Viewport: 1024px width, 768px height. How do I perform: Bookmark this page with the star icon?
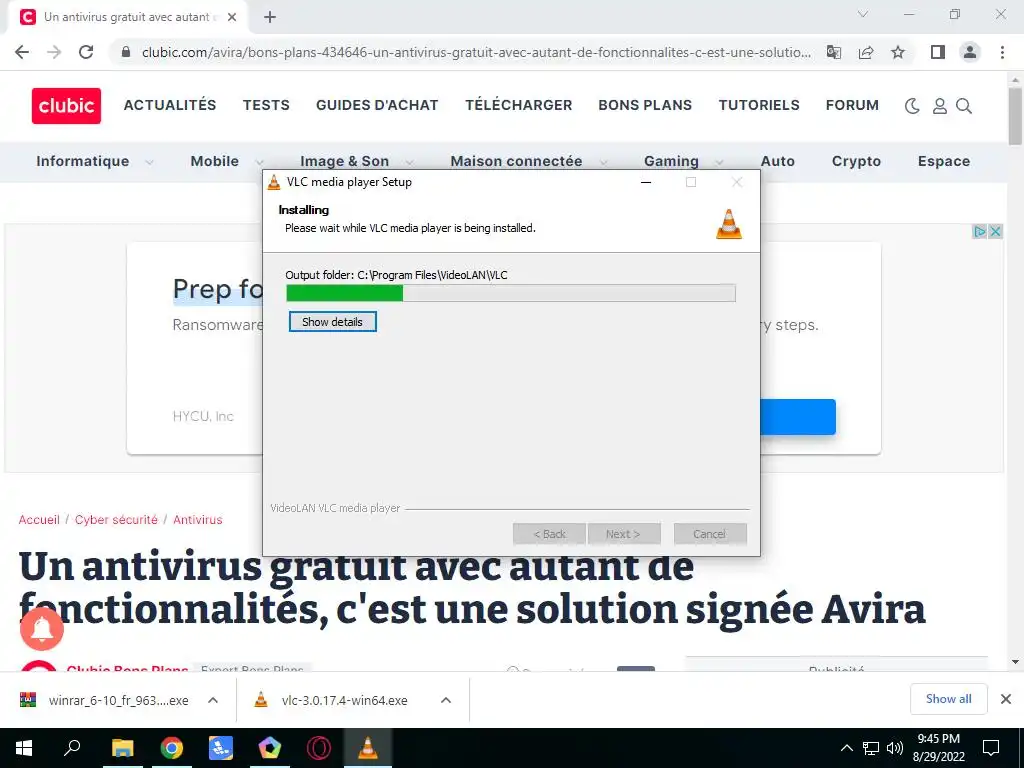[x=898, y=52]
